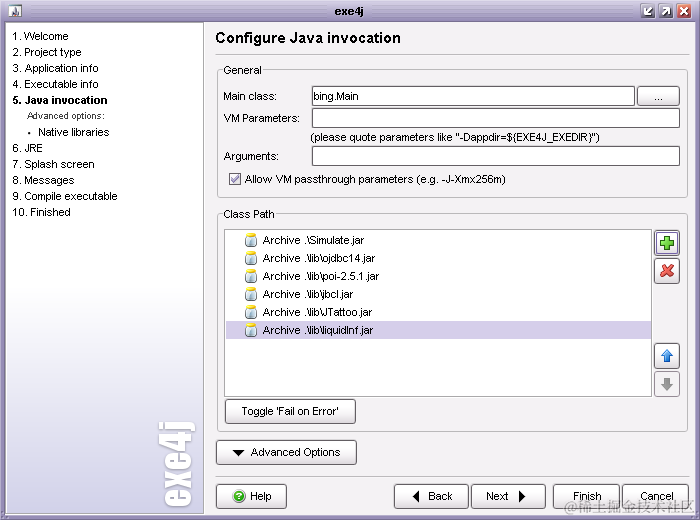Toggle Allow VM passthrough parameters checkbox

[x=235, y=179]
